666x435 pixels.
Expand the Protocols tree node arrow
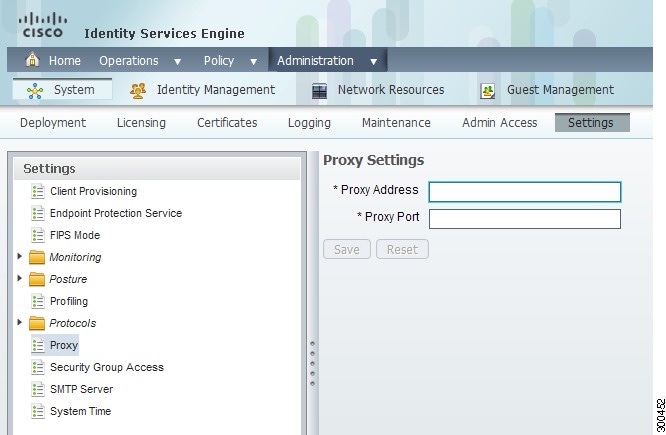tap(19, 323)
